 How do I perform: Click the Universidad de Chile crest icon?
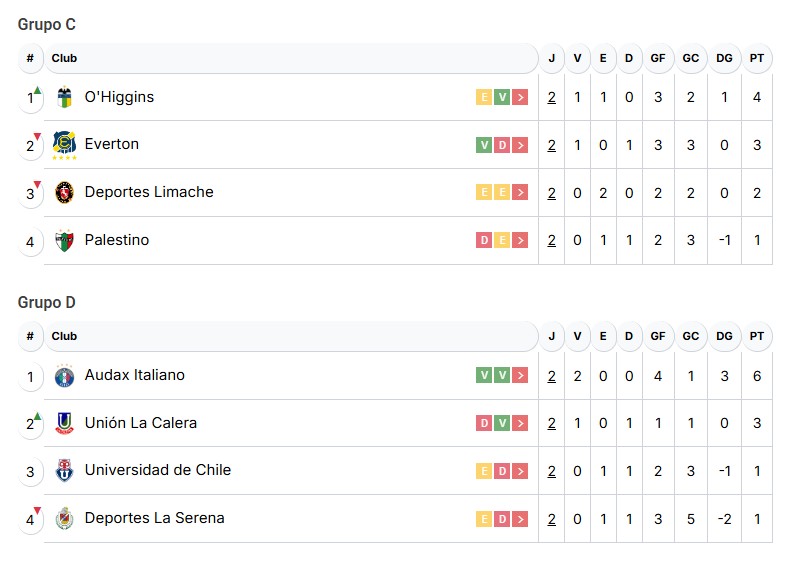click(x=65, y=471)
